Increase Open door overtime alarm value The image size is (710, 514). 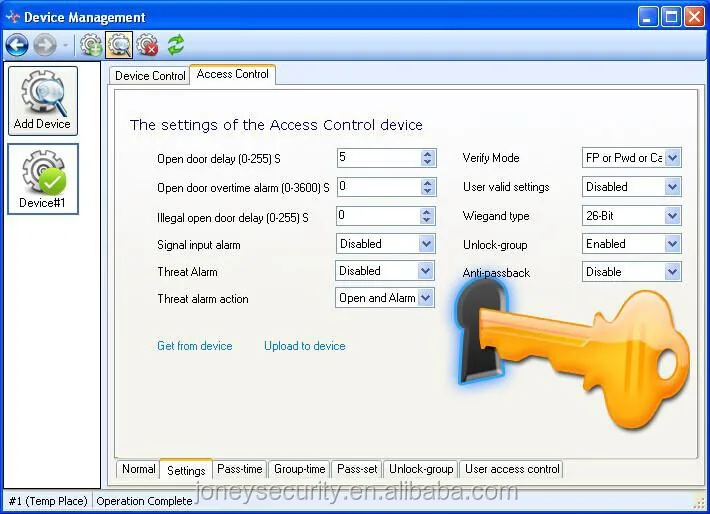coord(427,183)
